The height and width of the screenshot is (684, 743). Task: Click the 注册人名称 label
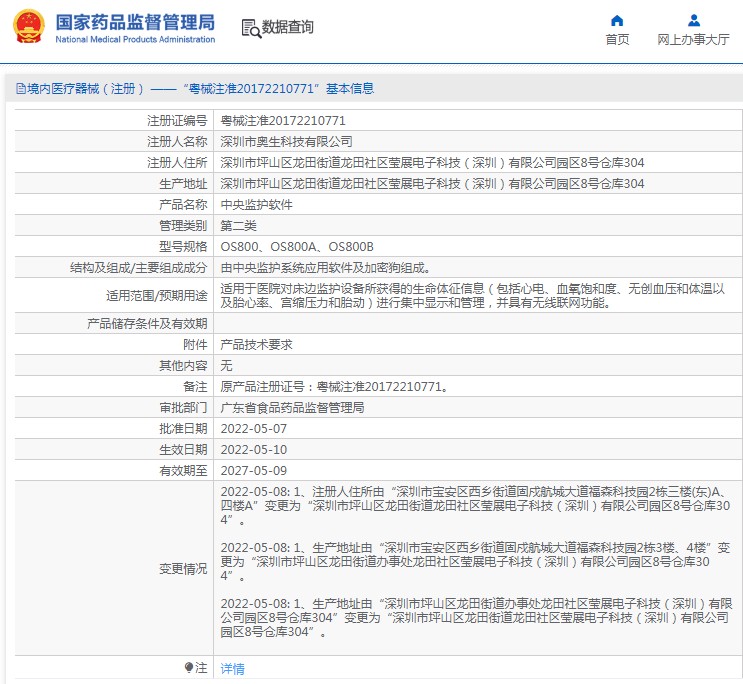point(177,142)
